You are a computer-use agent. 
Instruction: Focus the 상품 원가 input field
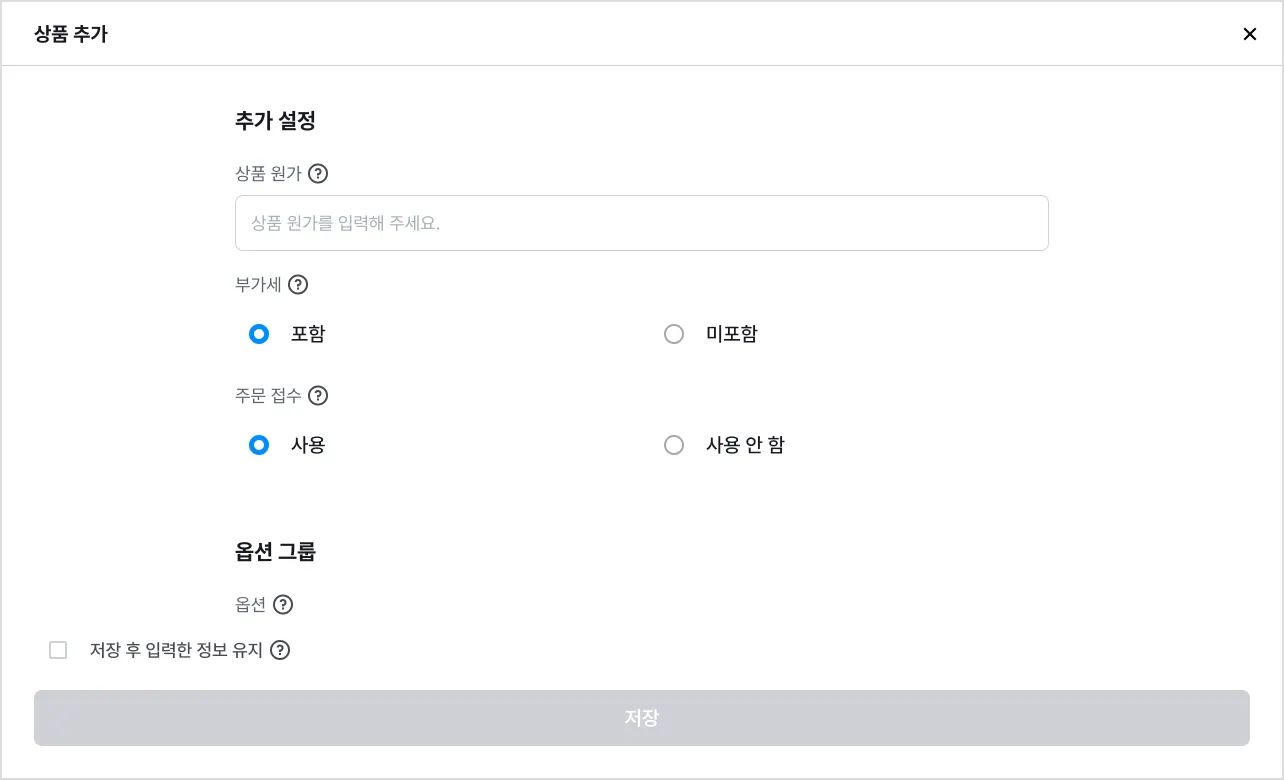pyautogui.click(x=642, y=223)
